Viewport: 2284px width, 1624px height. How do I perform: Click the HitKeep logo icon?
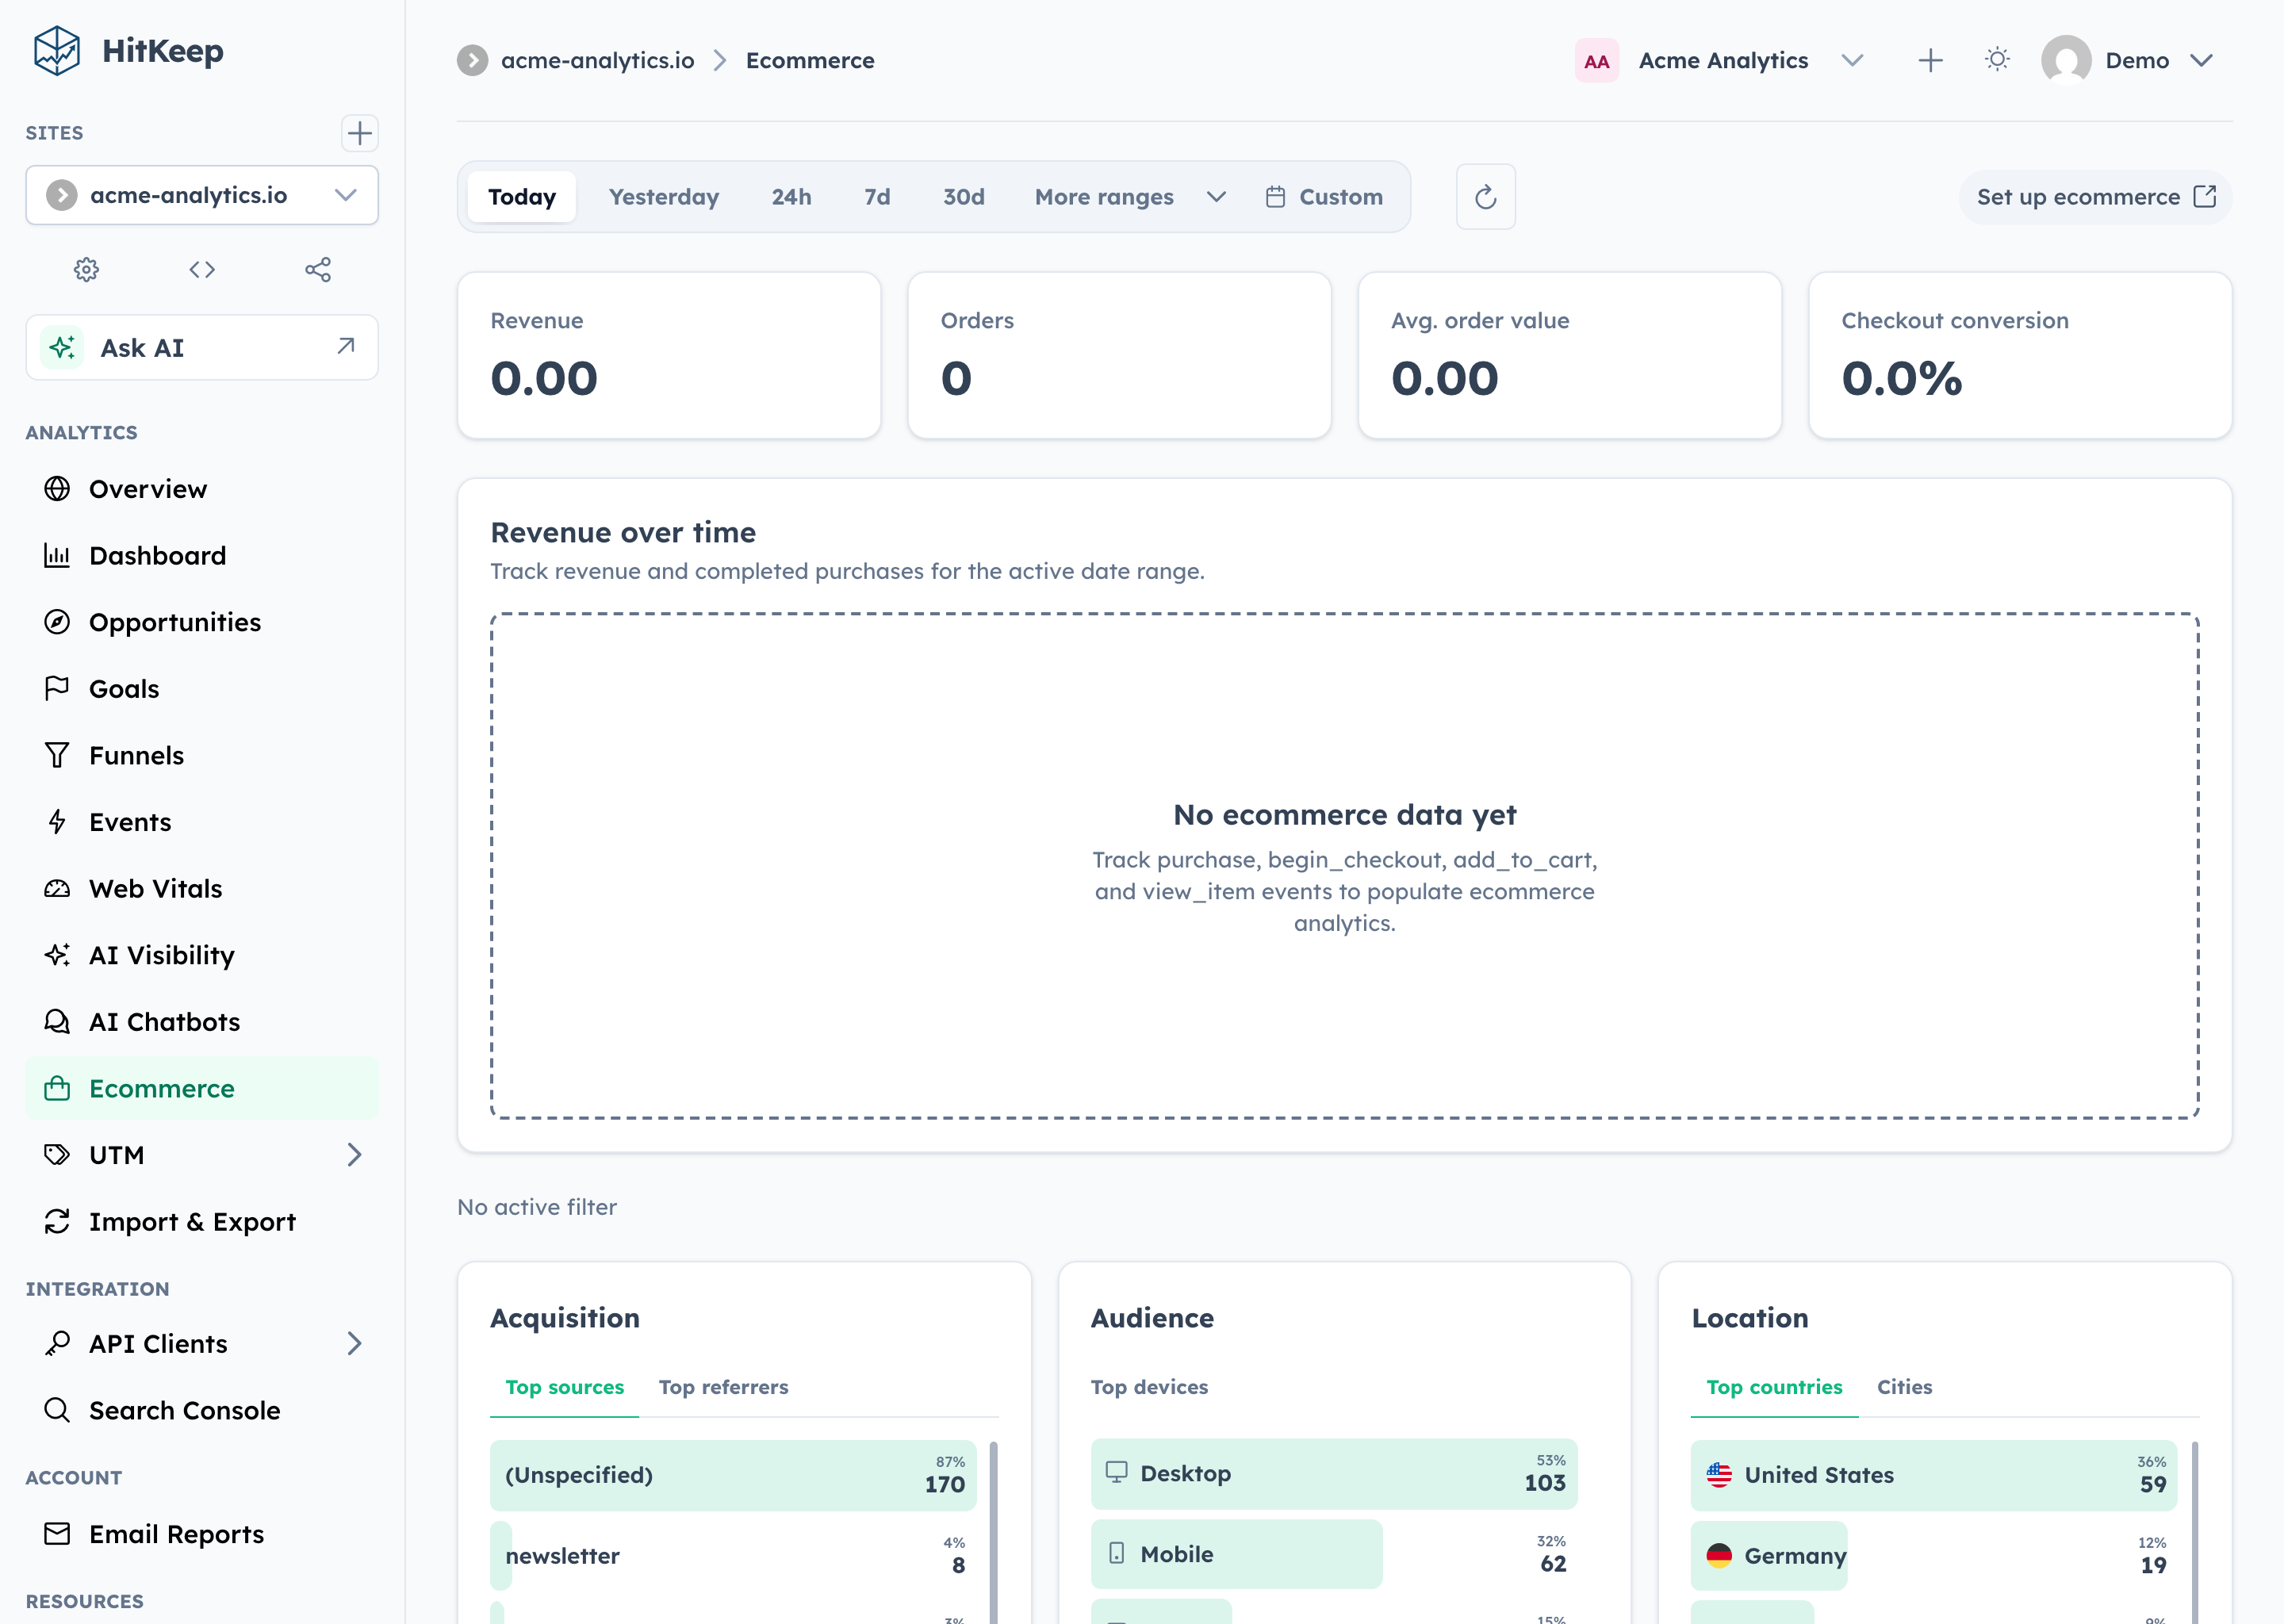(x=56, y=51)
